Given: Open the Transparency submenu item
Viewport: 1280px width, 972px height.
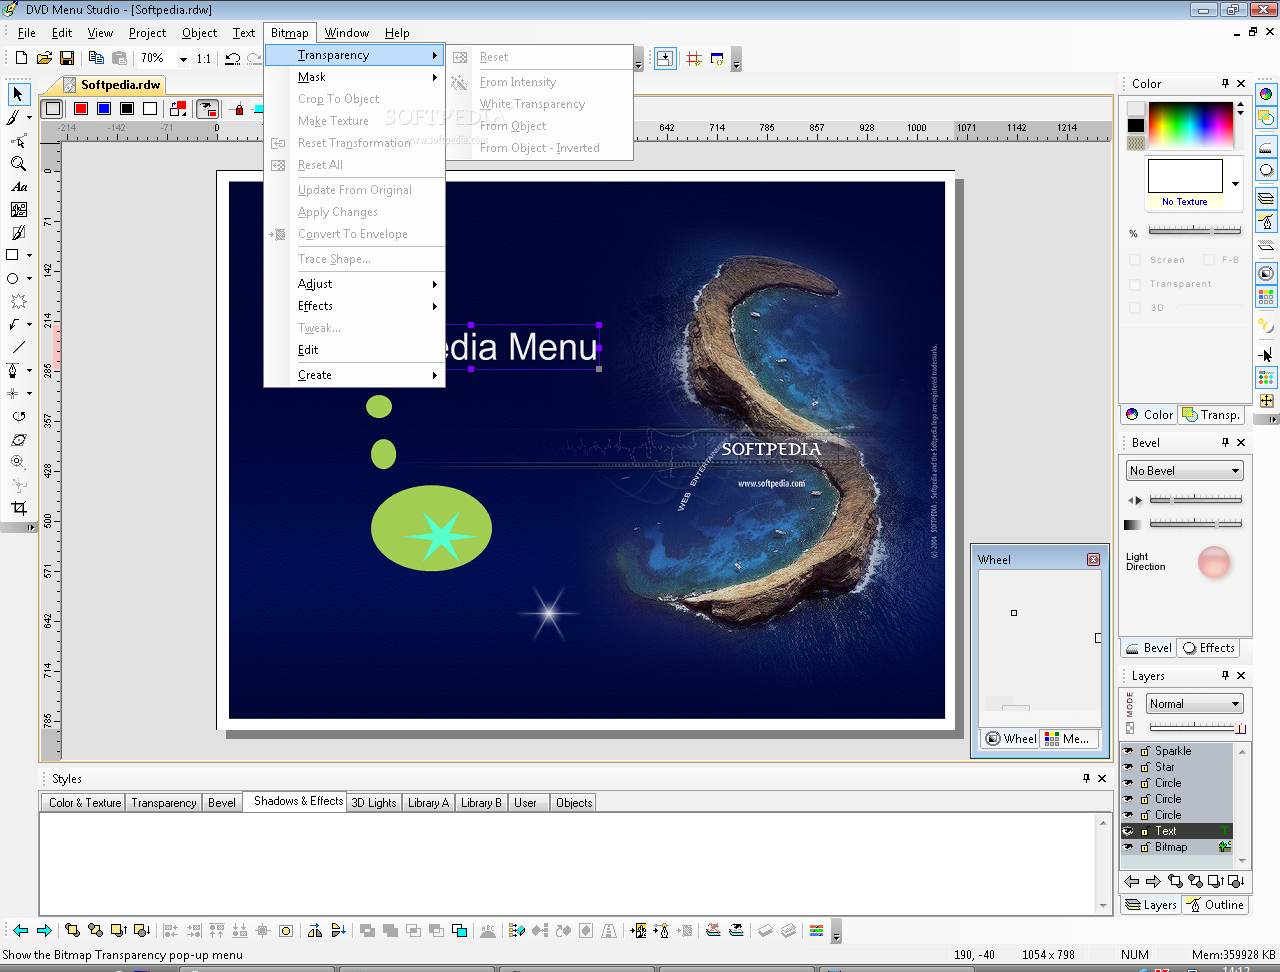Looking at the screenshot, I should click(x=355, y=55).
